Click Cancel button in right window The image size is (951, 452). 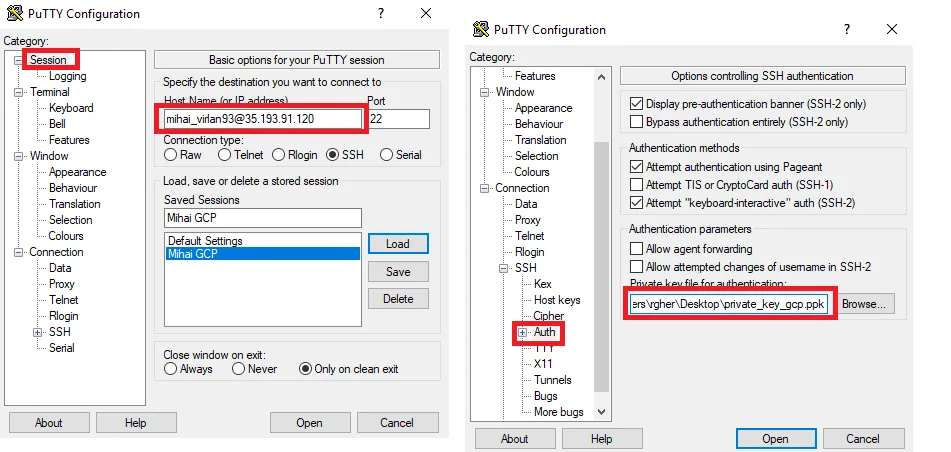click(862, 439)
